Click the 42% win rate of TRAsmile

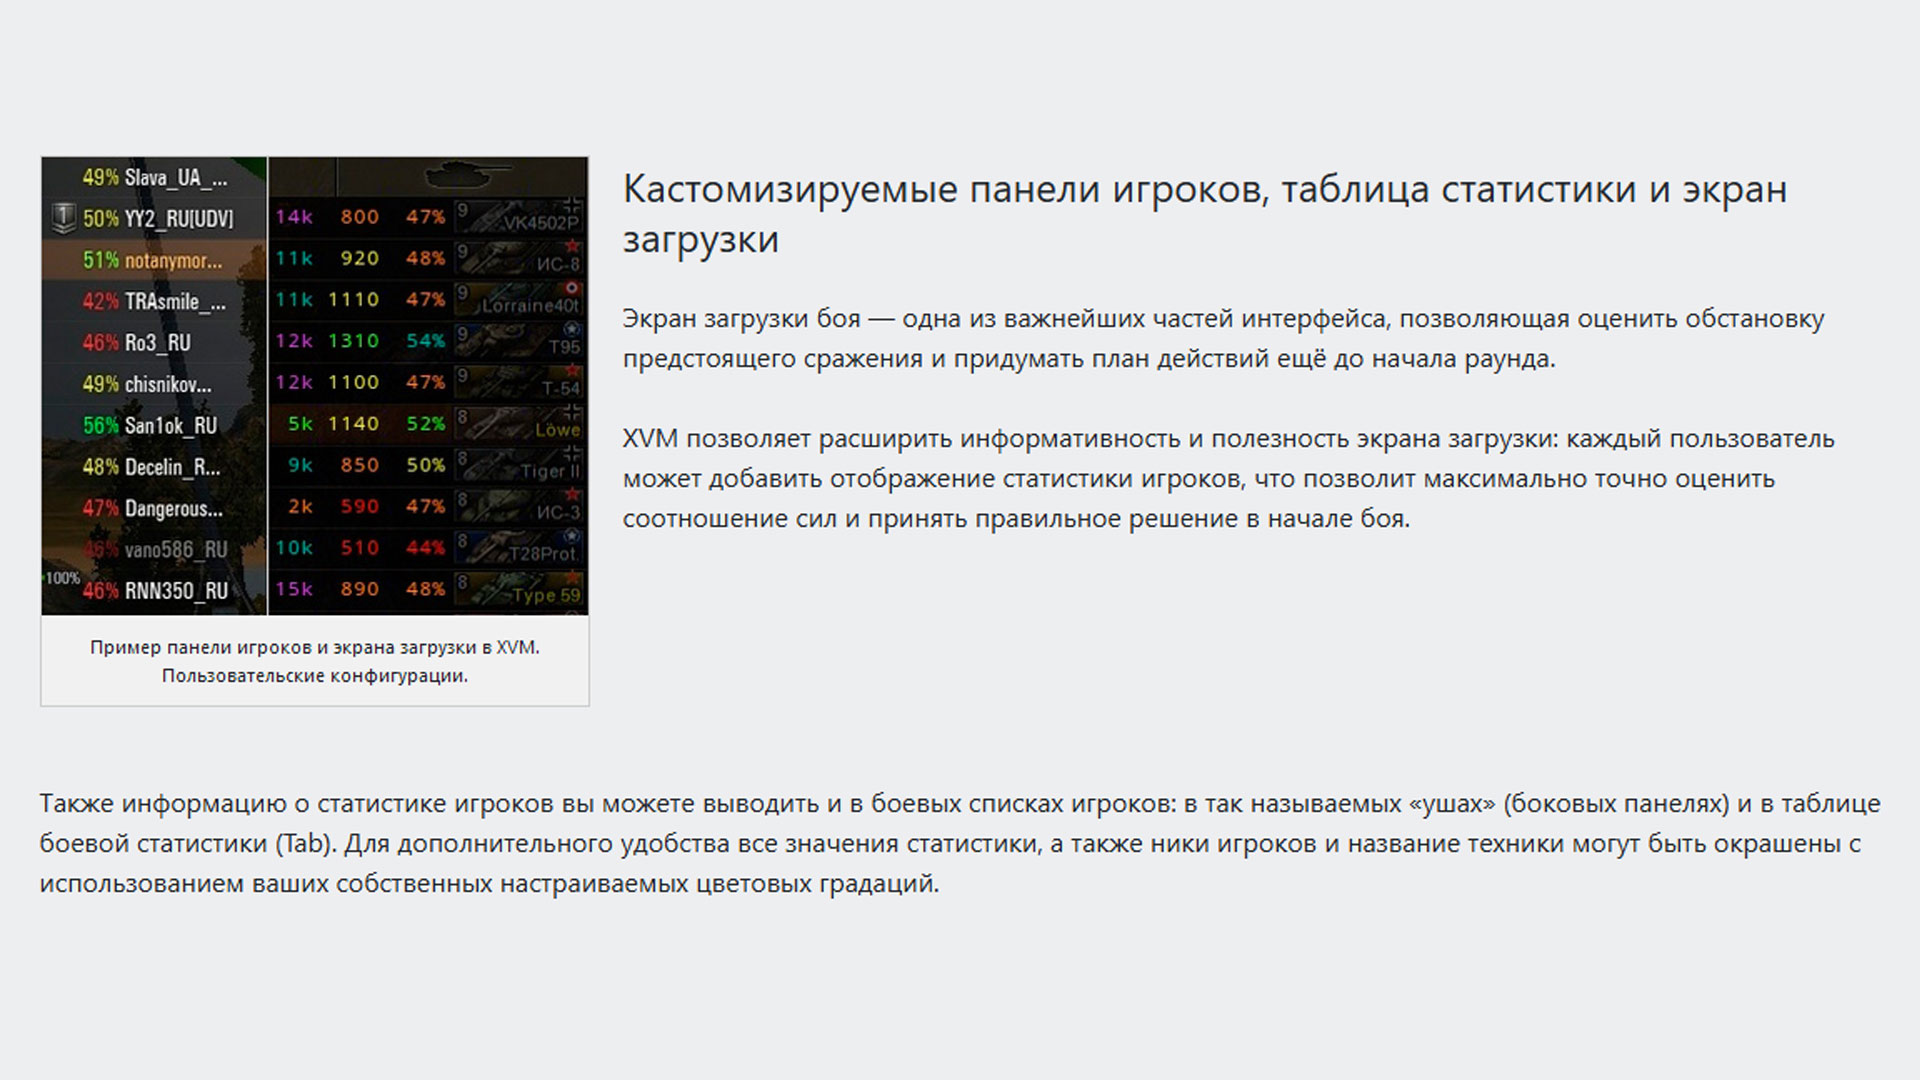tap(101, 301)
